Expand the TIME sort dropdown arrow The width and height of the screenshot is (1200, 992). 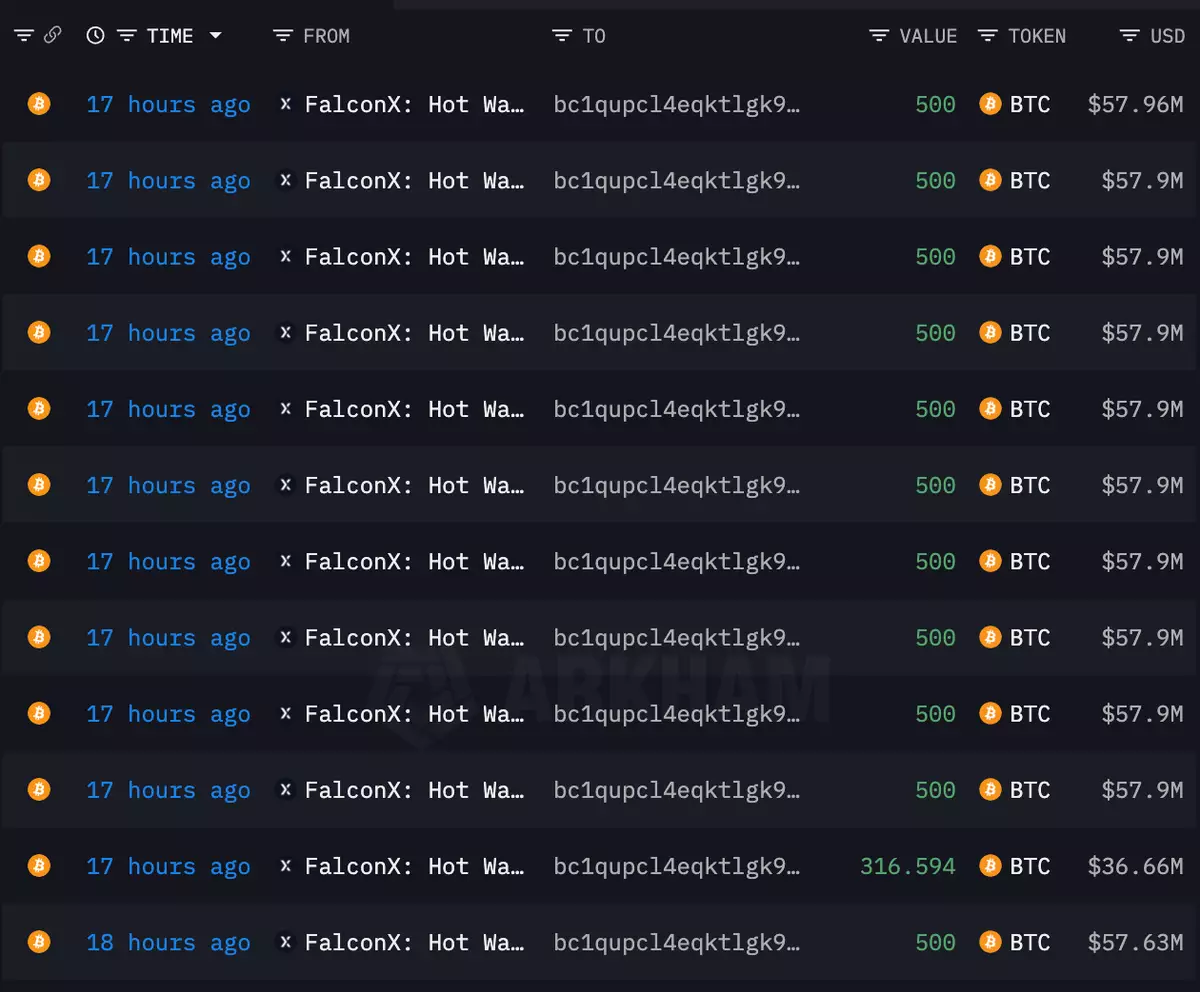[x=215, y=36]
